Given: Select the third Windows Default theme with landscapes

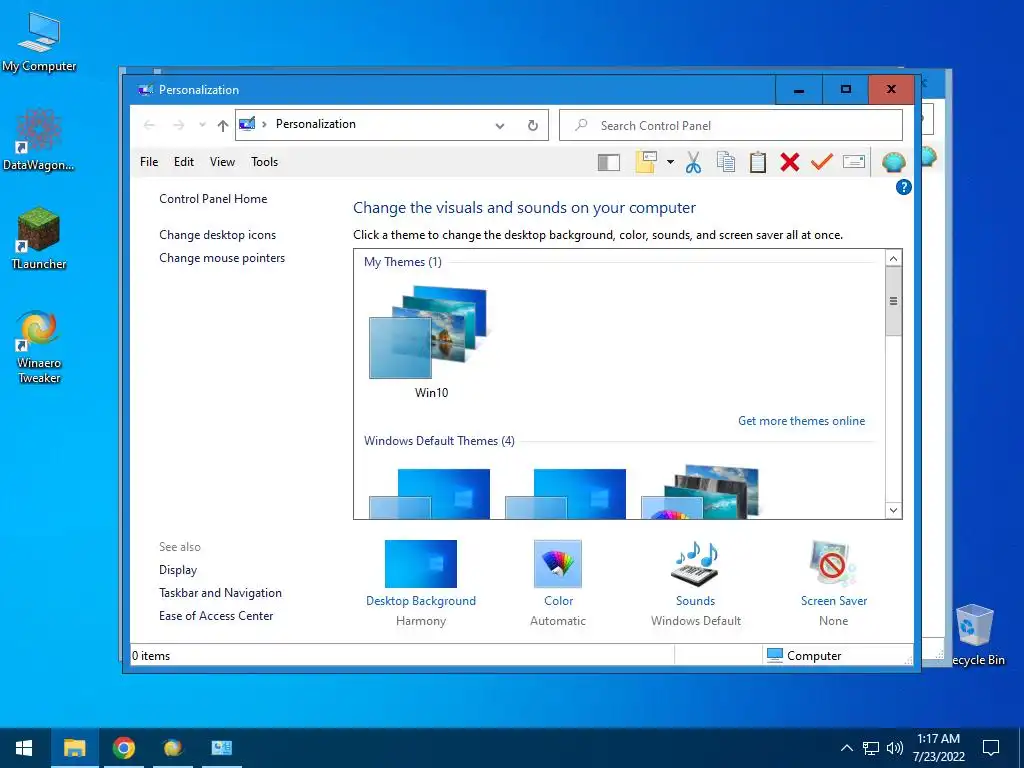Looking at the screenshot, I should pyautogui.click(x=700, y=492).
